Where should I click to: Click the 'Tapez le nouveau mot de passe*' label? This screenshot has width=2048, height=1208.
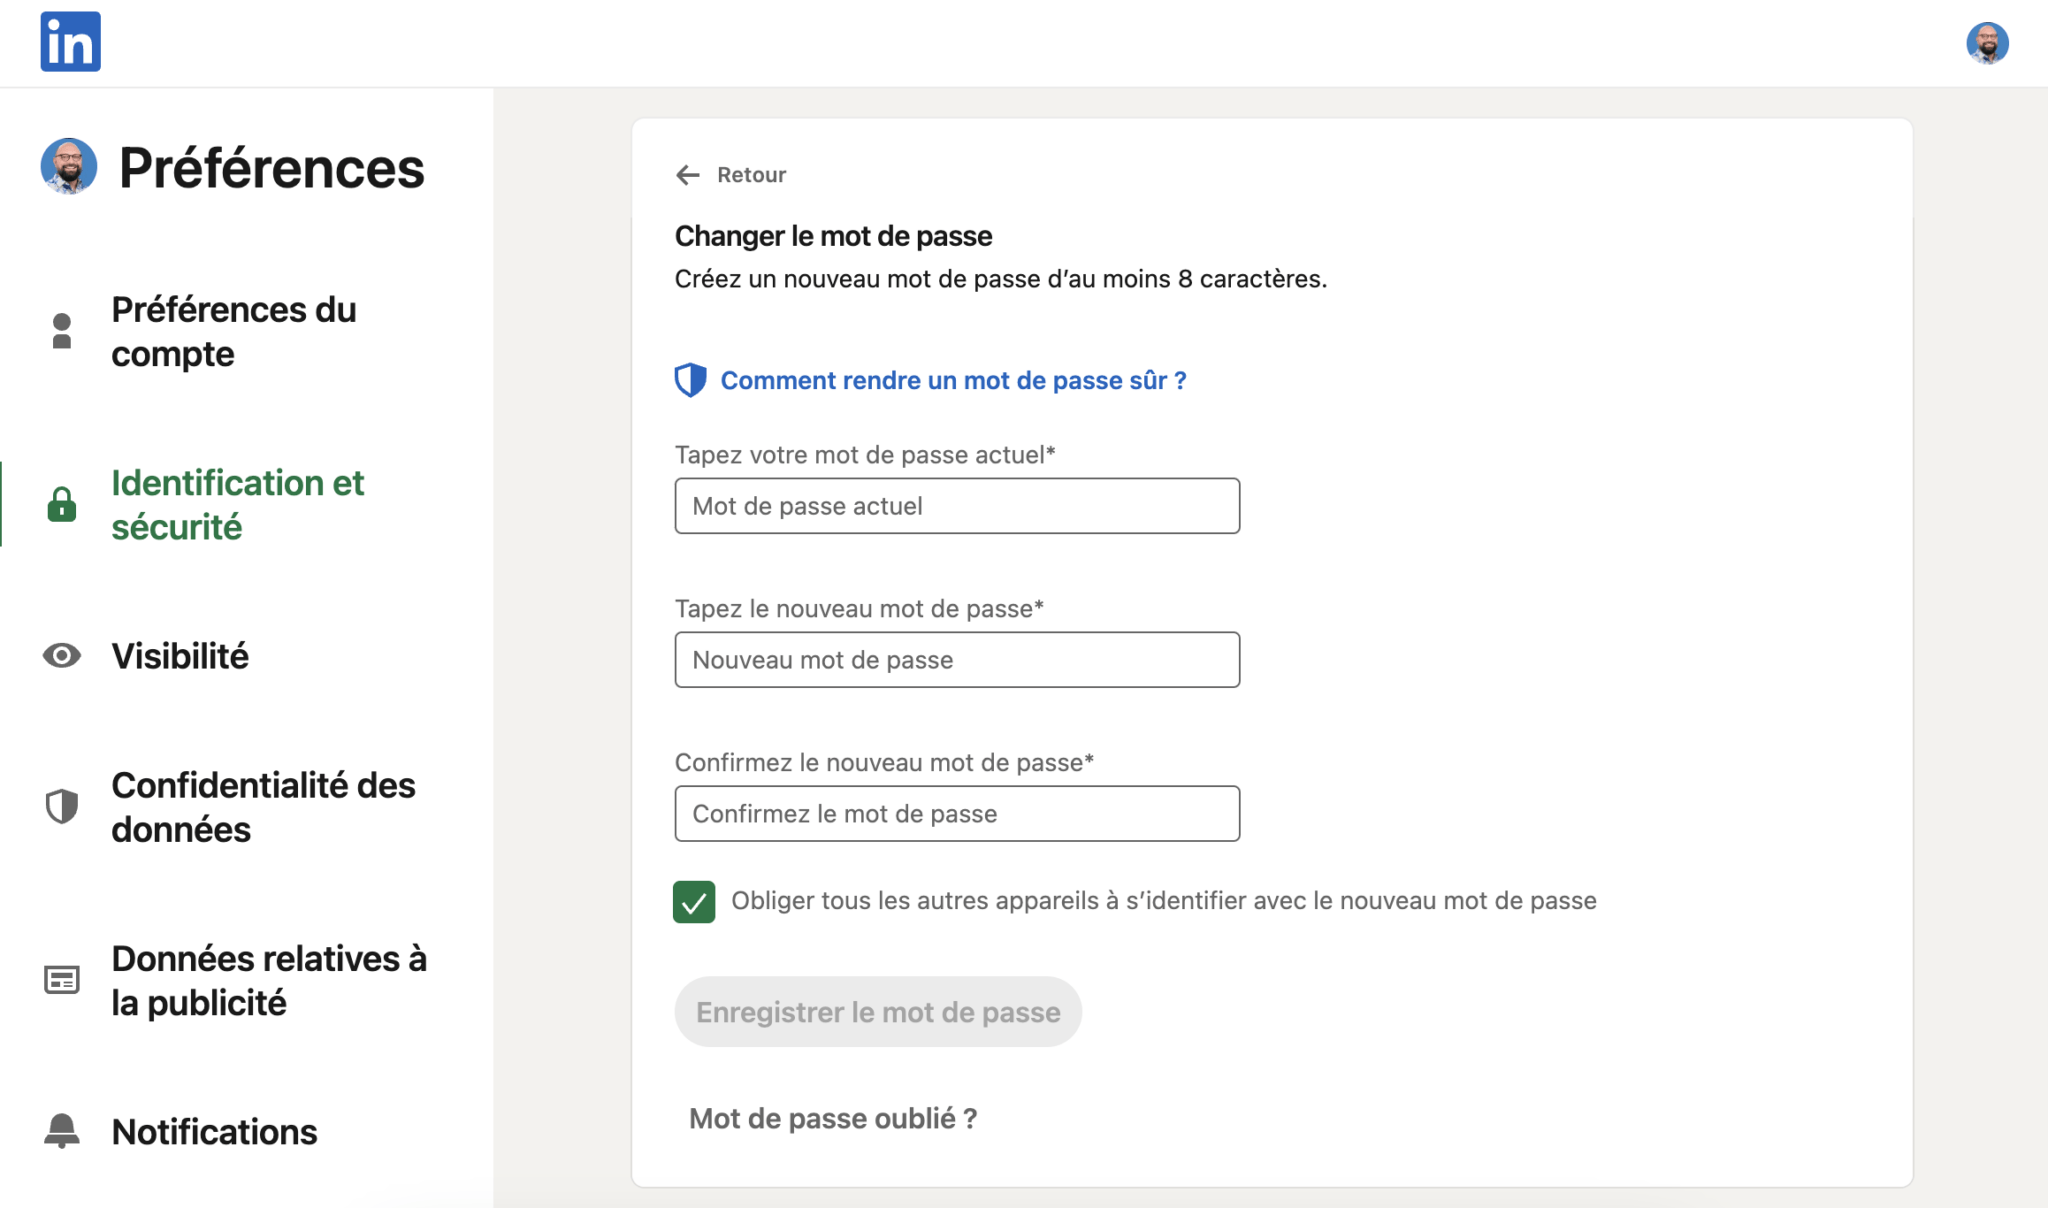point(859,609)
